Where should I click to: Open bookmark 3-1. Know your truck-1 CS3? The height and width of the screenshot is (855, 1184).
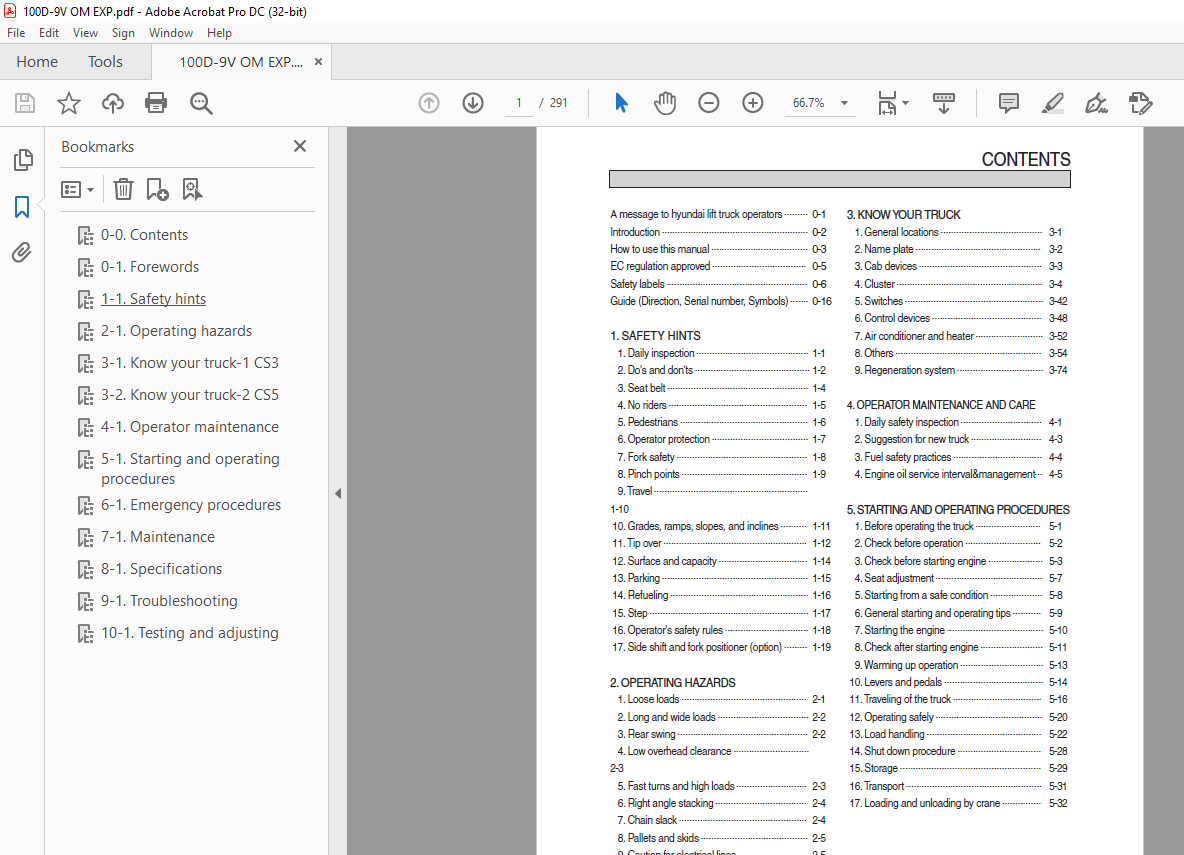tap(190, 363)
